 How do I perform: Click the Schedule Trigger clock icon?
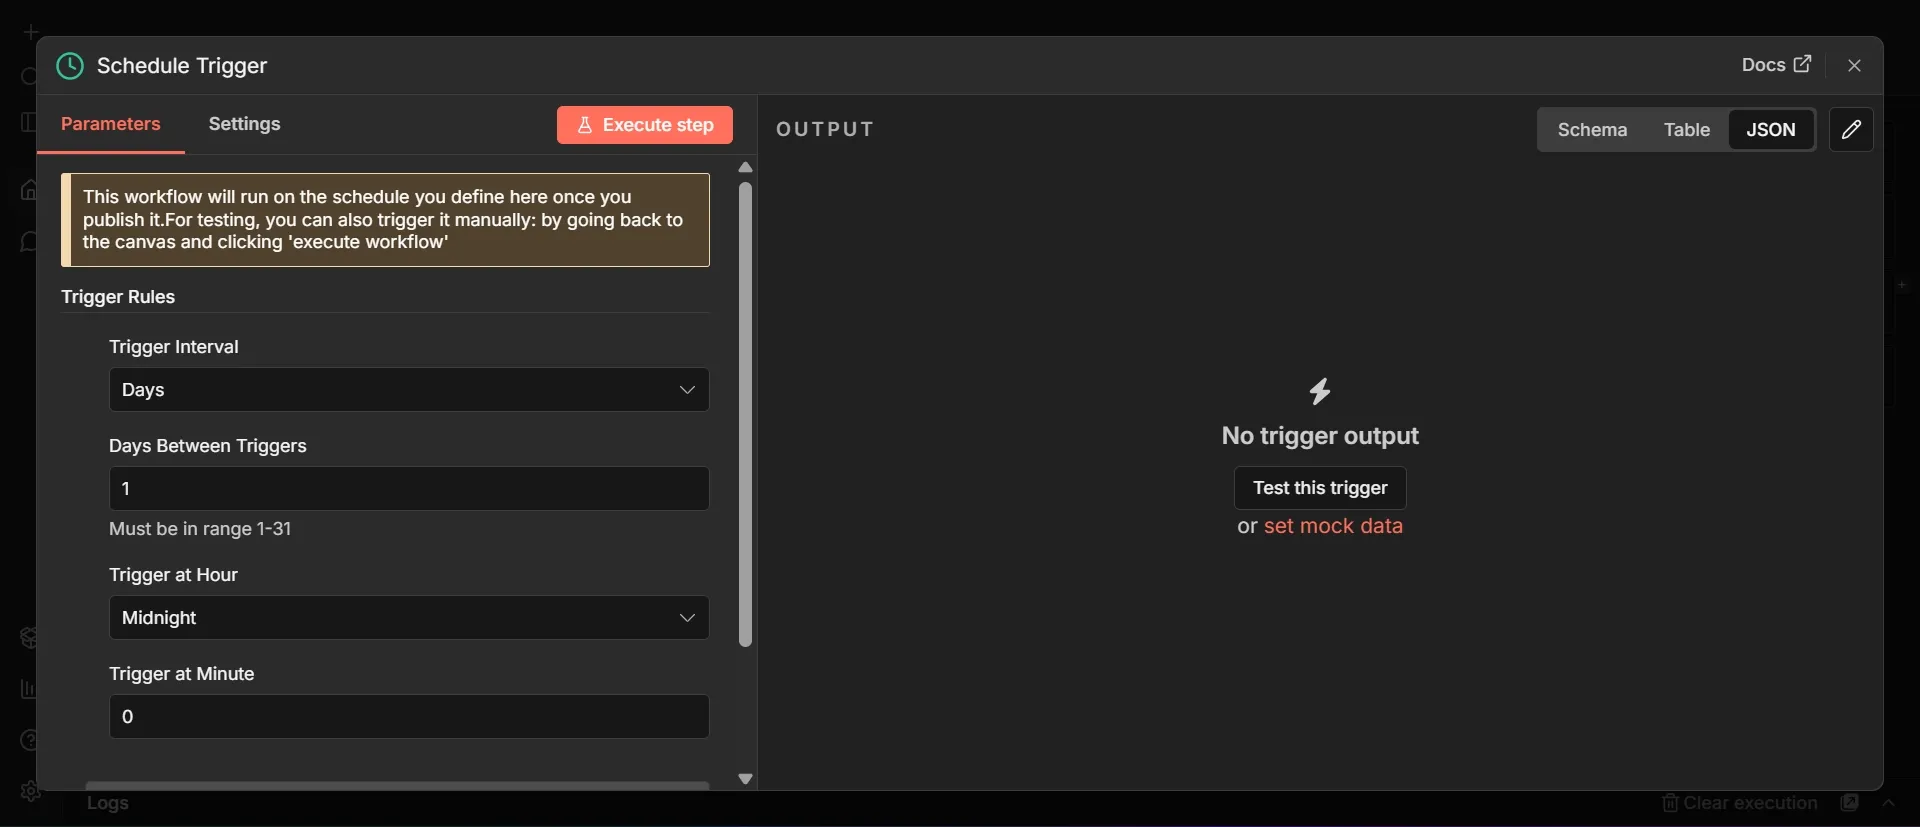(70, 66)
